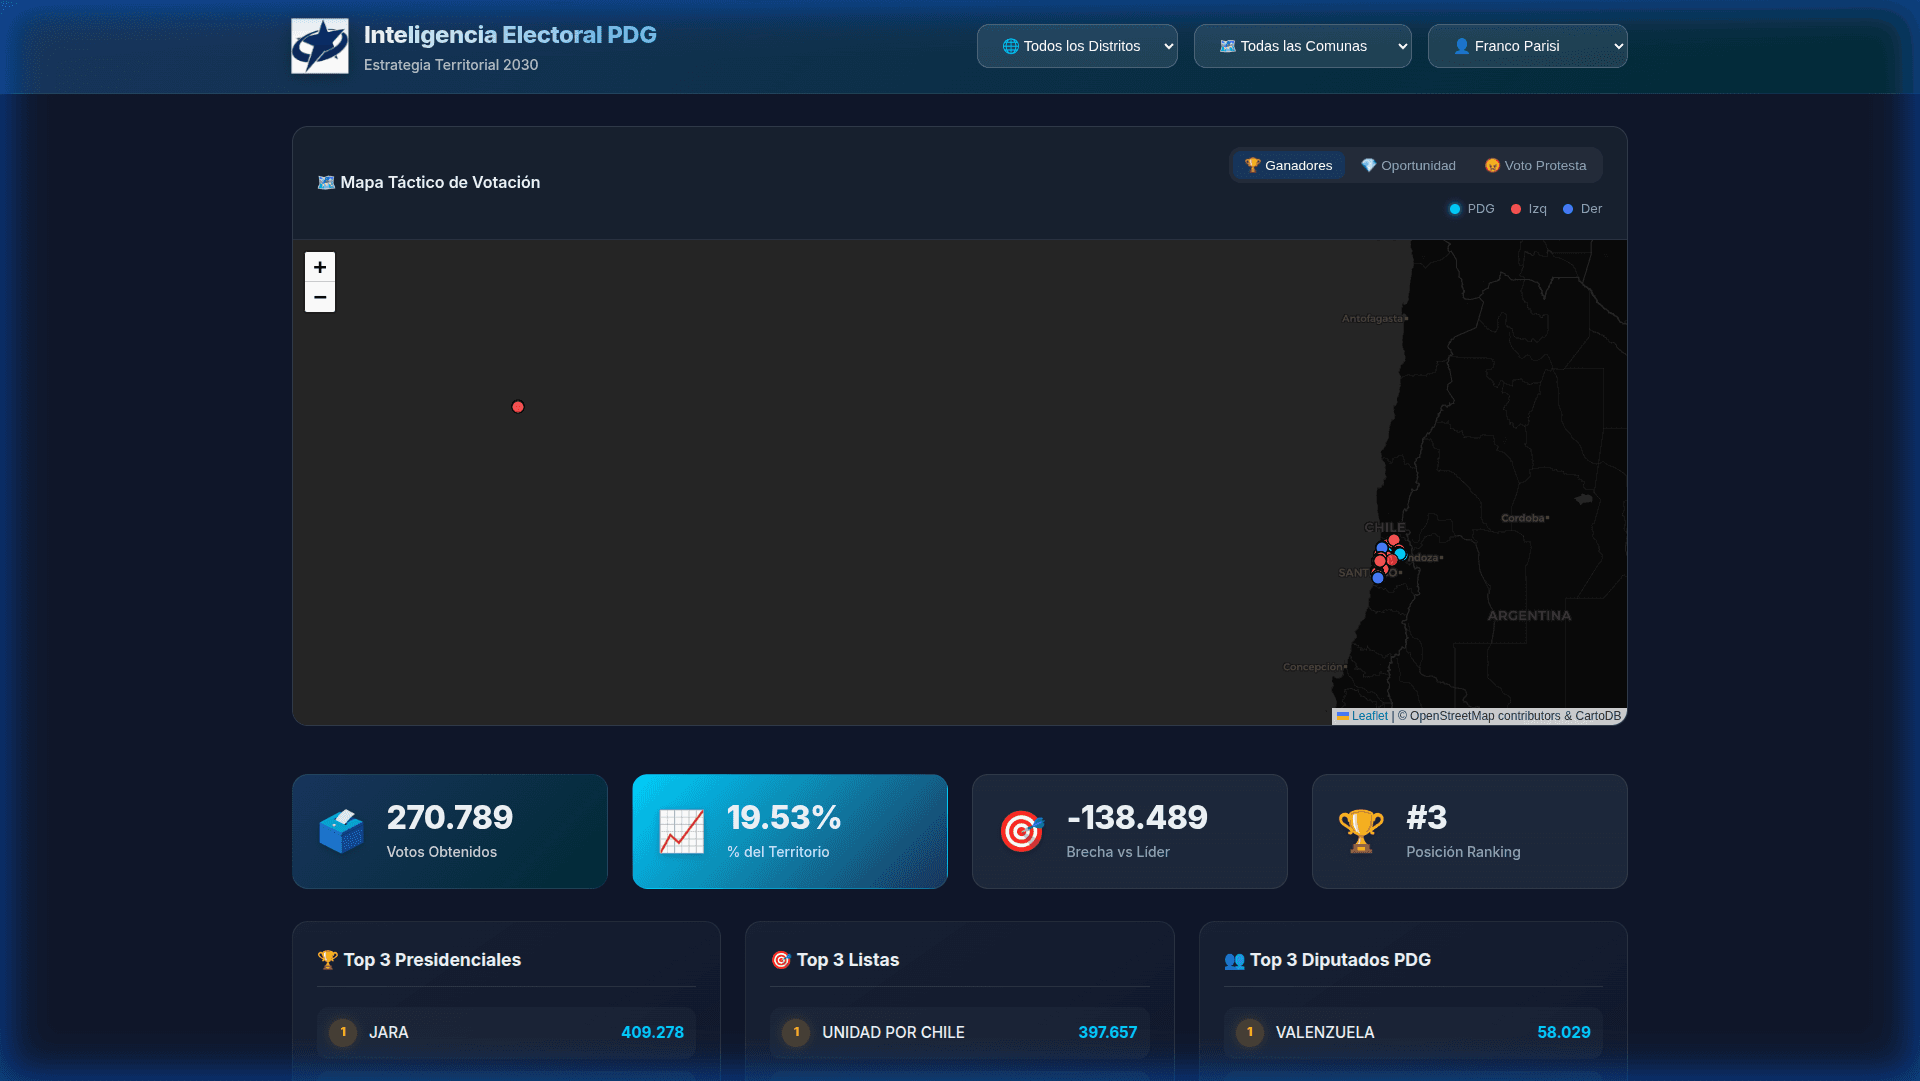Click the Leaflet attribution link
1920x1081 pixels.
pyautogui.click(x=1369, y=715)
